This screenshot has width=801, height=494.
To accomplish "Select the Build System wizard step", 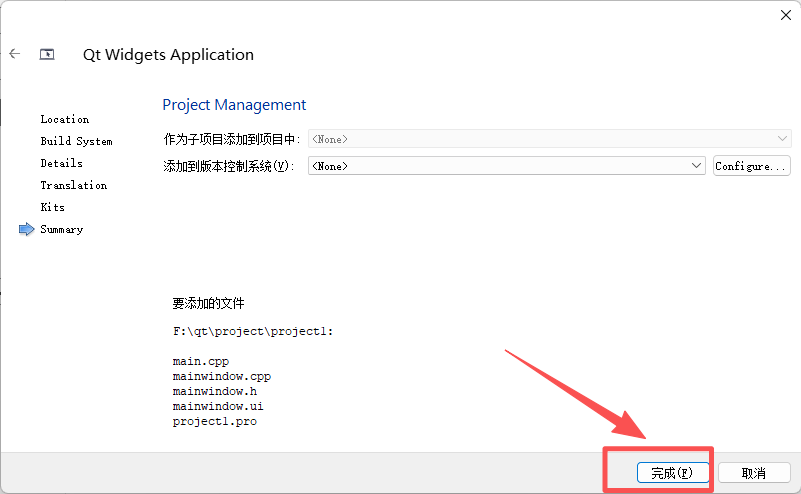I will (77, 141).
